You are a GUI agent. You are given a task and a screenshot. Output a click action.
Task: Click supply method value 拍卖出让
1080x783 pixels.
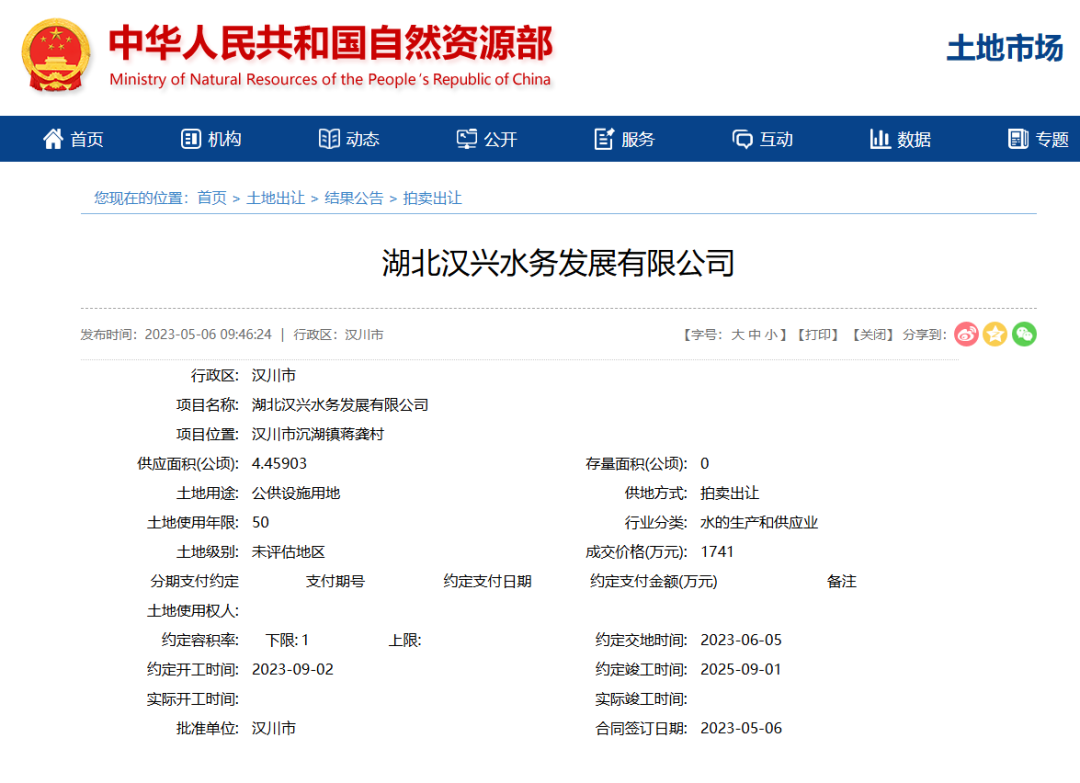(729, 493)
